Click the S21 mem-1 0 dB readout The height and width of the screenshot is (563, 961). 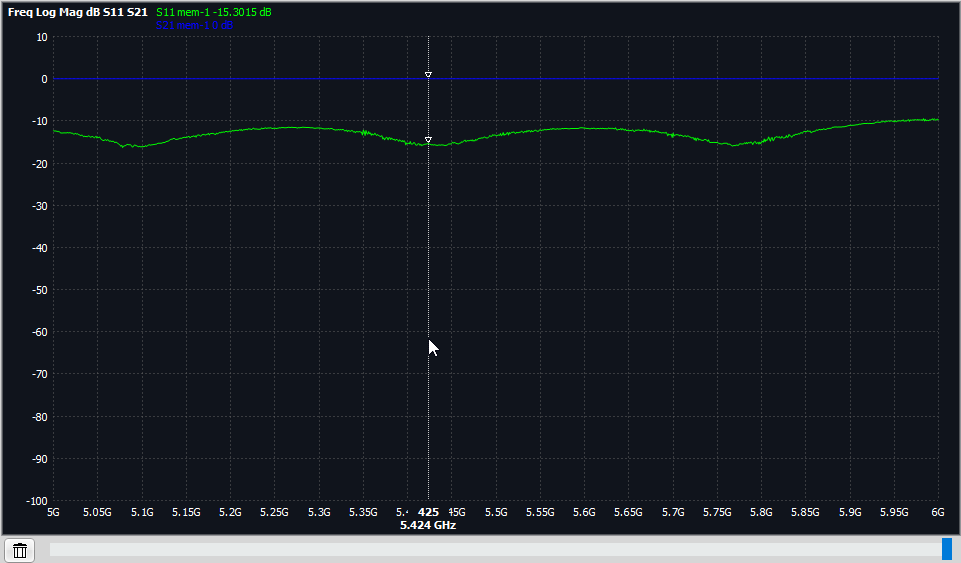pos(194,25)
